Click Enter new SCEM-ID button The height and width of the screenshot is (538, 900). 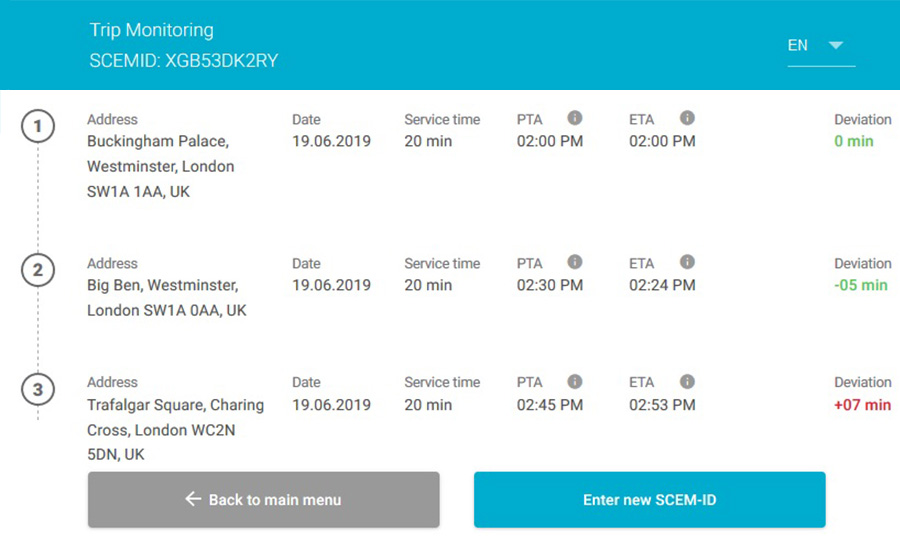pos(649,500)
